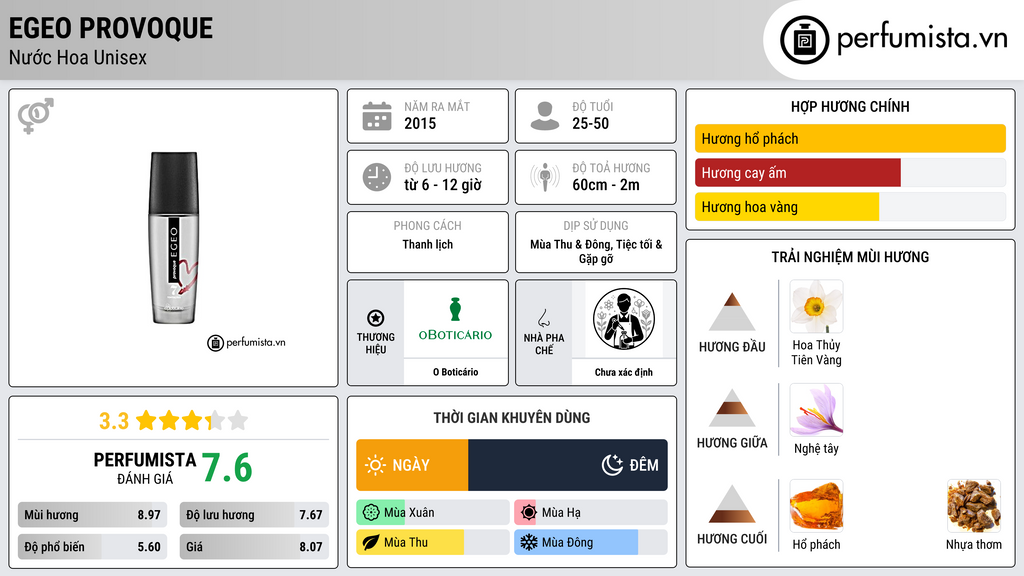Click the sillage value 60cm - 2m
1024x576 pixels.
[606, 185]
